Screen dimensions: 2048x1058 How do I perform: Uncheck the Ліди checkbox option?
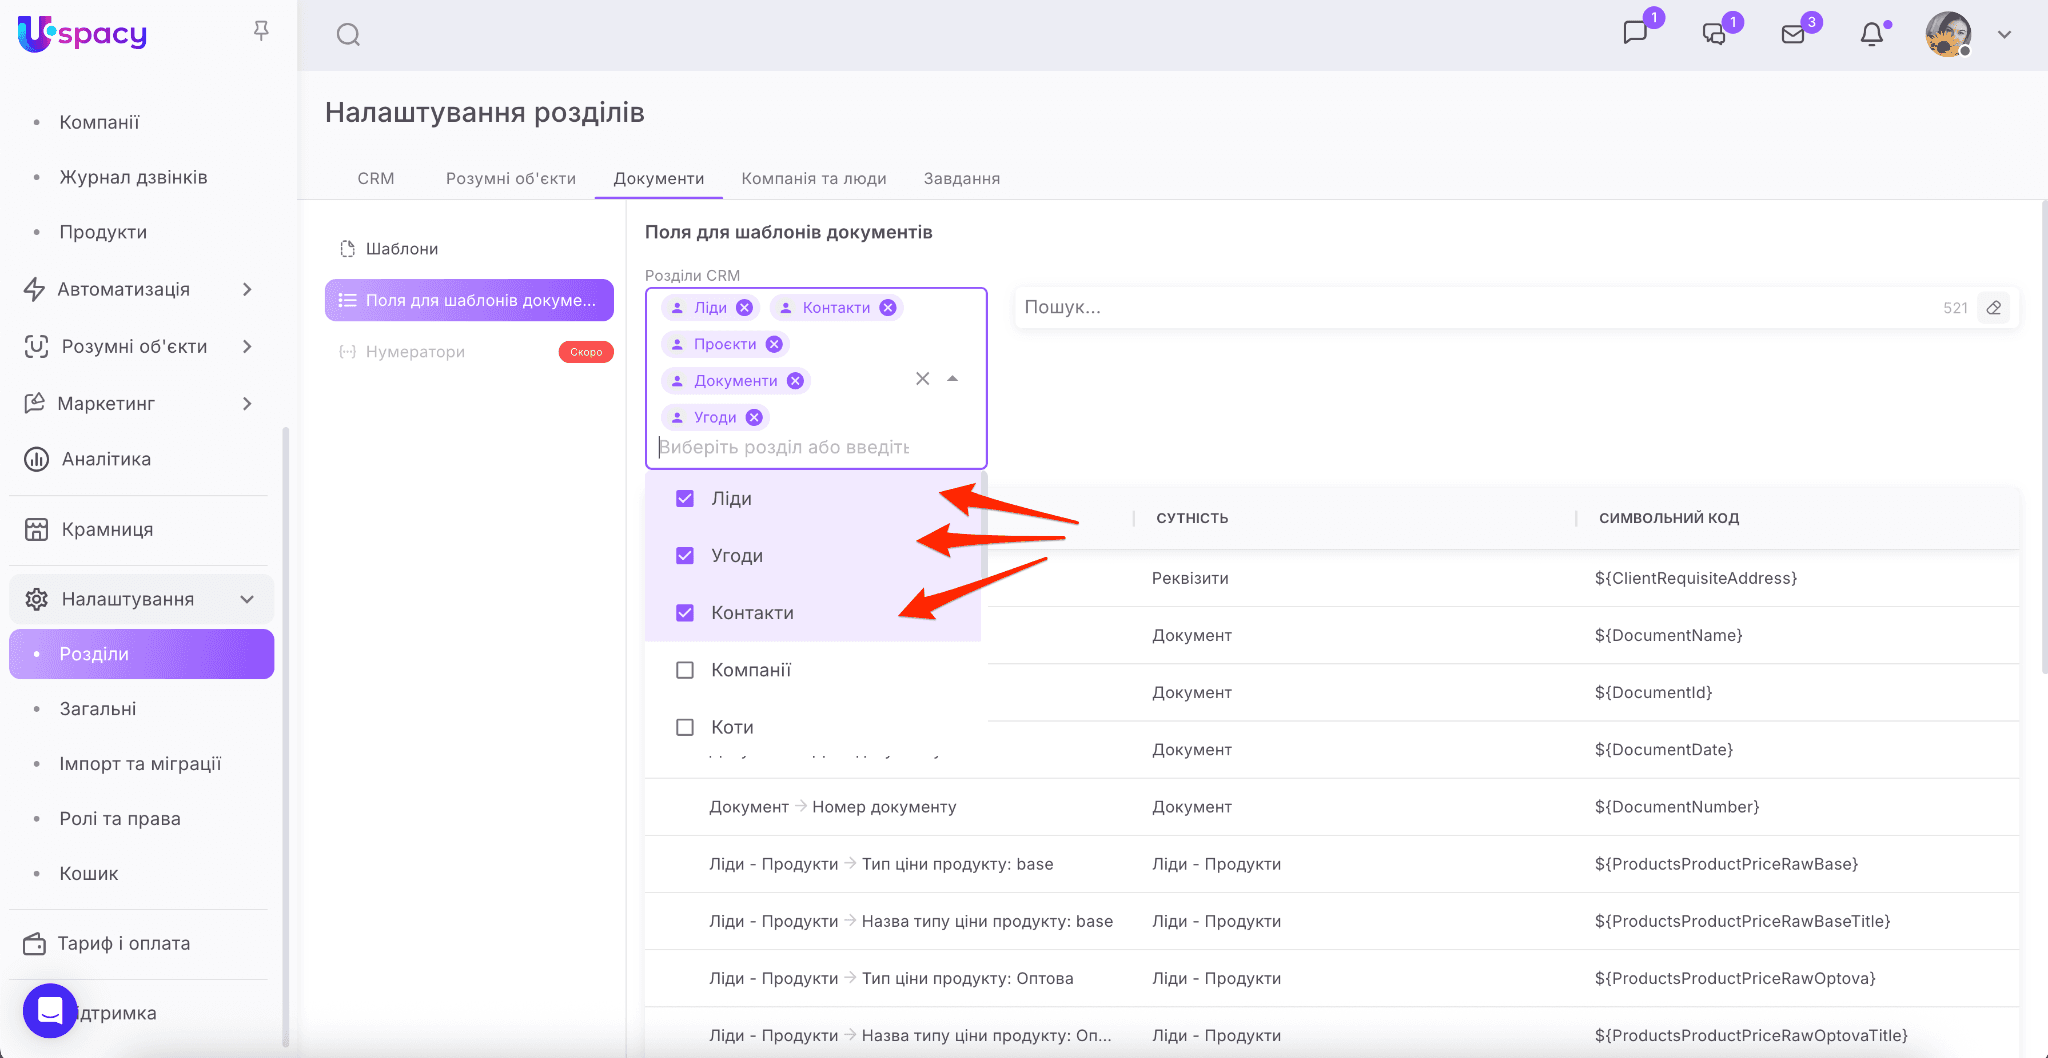(x=685, y=499)
